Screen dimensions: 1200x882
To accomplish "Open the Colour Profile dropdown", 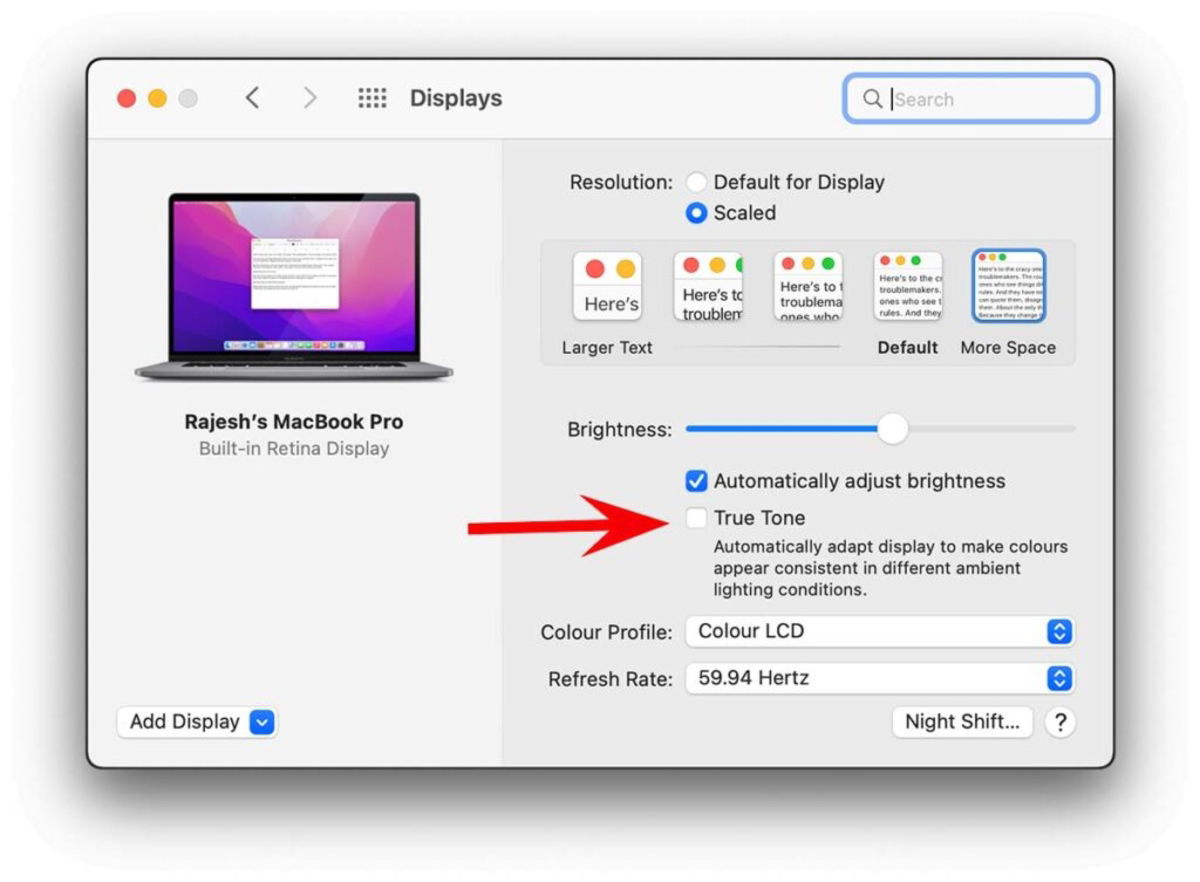I will point(1060,631).
